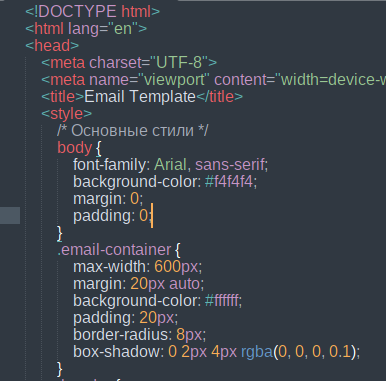
Task: Click the "UTF-8" string value
Action: [179, 63]
